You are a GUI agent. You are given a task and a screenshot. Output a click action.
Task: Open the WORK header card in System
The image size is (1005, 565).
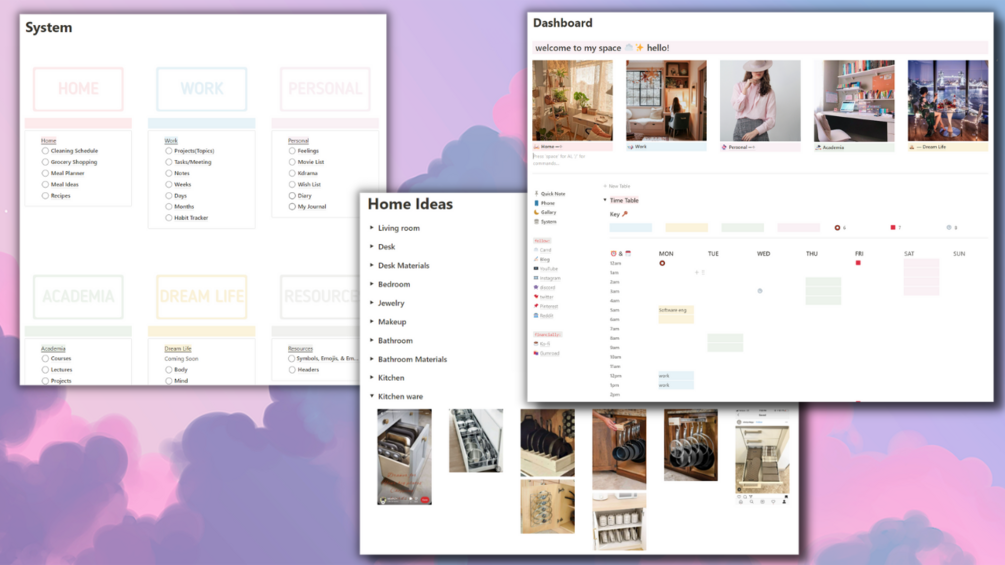(202, 89)
